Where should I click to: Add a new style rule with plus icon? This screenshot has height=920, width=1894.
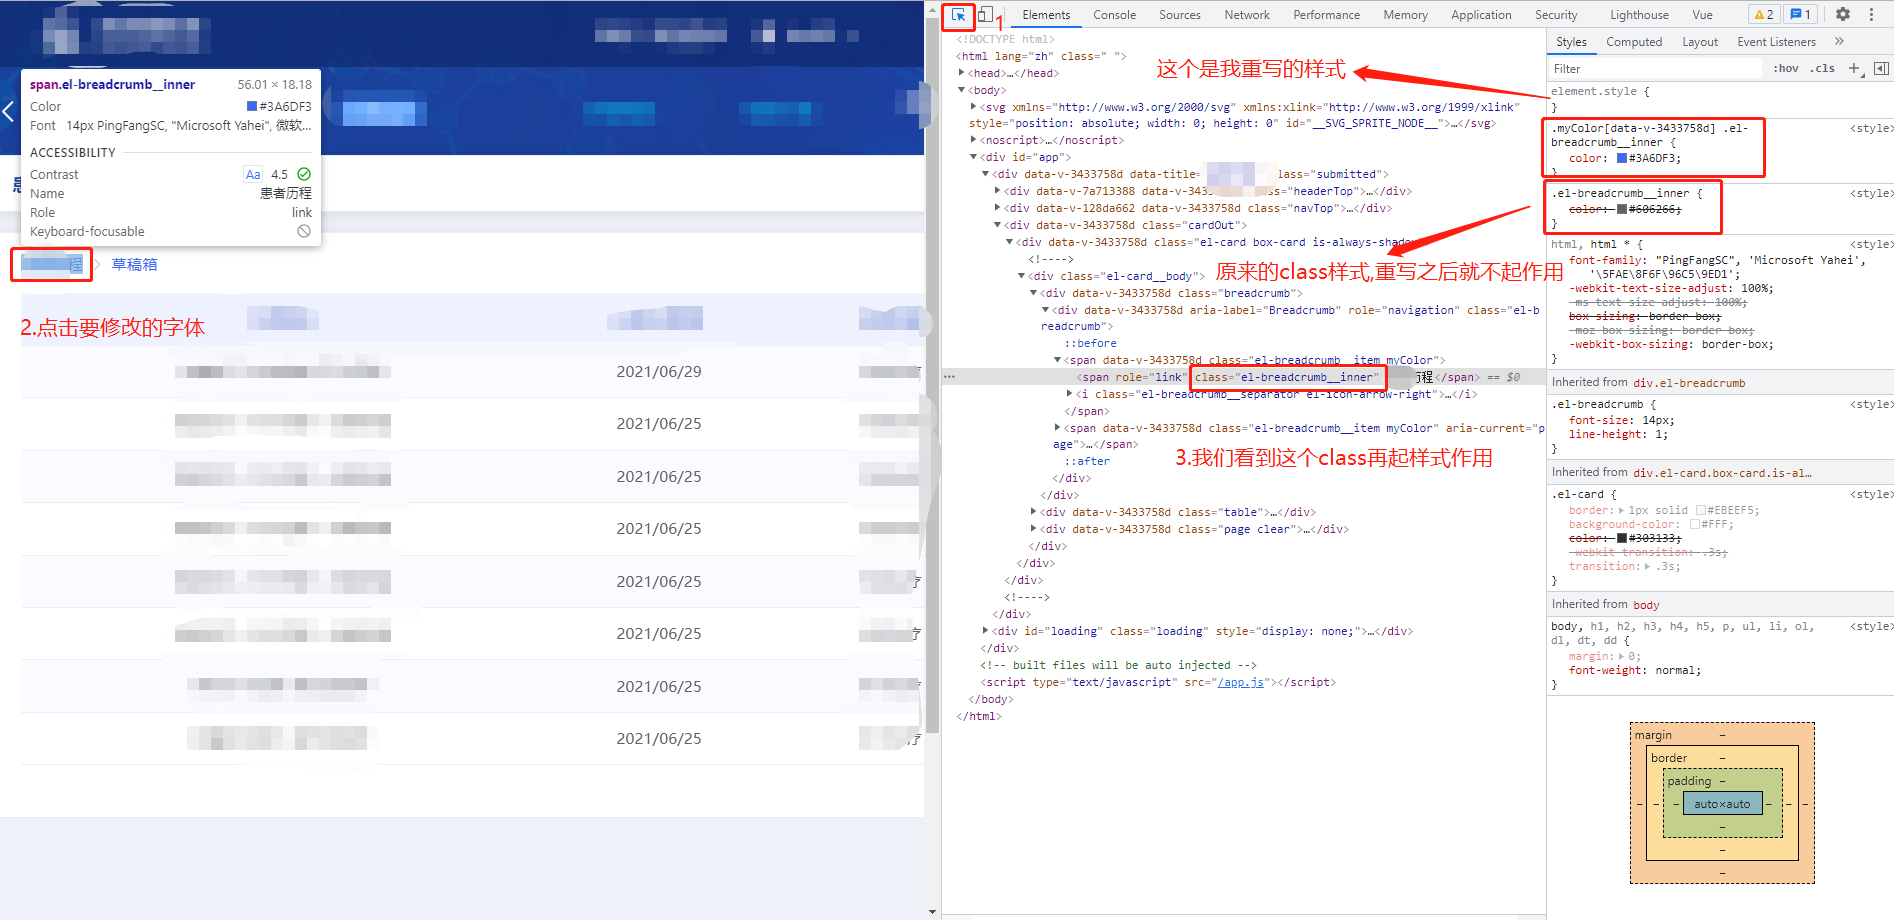coord(1854,68)
